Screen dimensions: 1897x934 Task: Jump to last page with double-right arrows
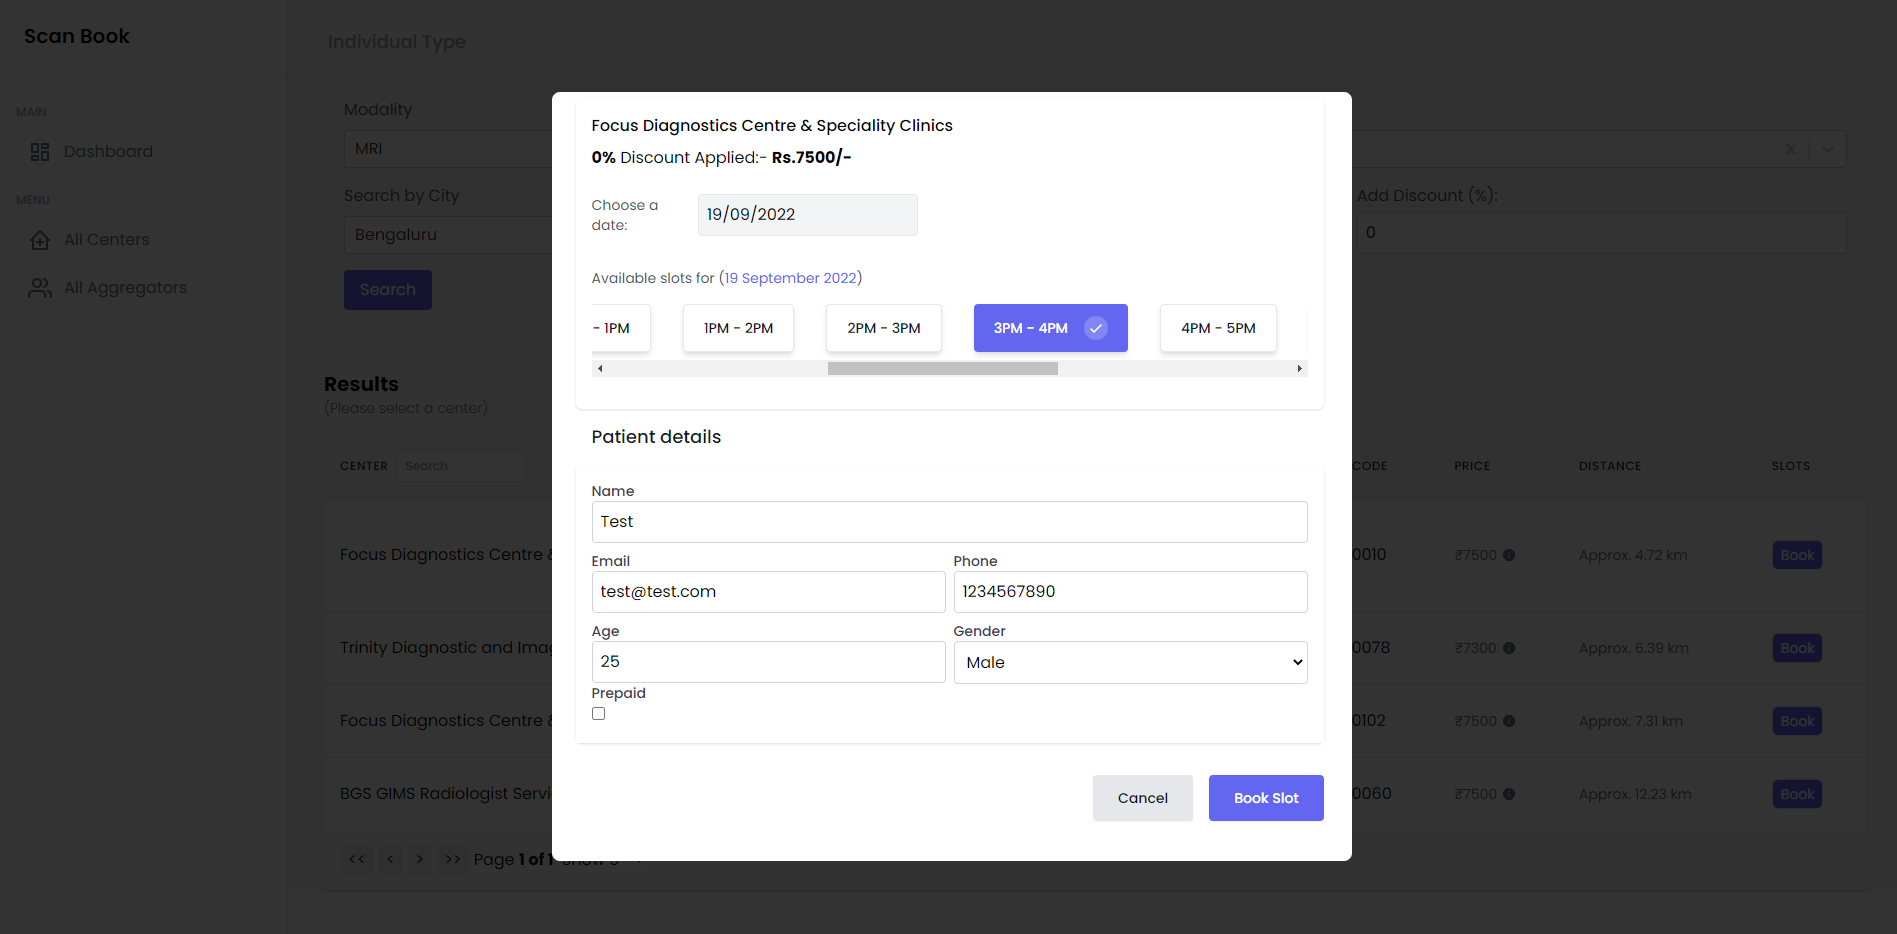(453, 859)
